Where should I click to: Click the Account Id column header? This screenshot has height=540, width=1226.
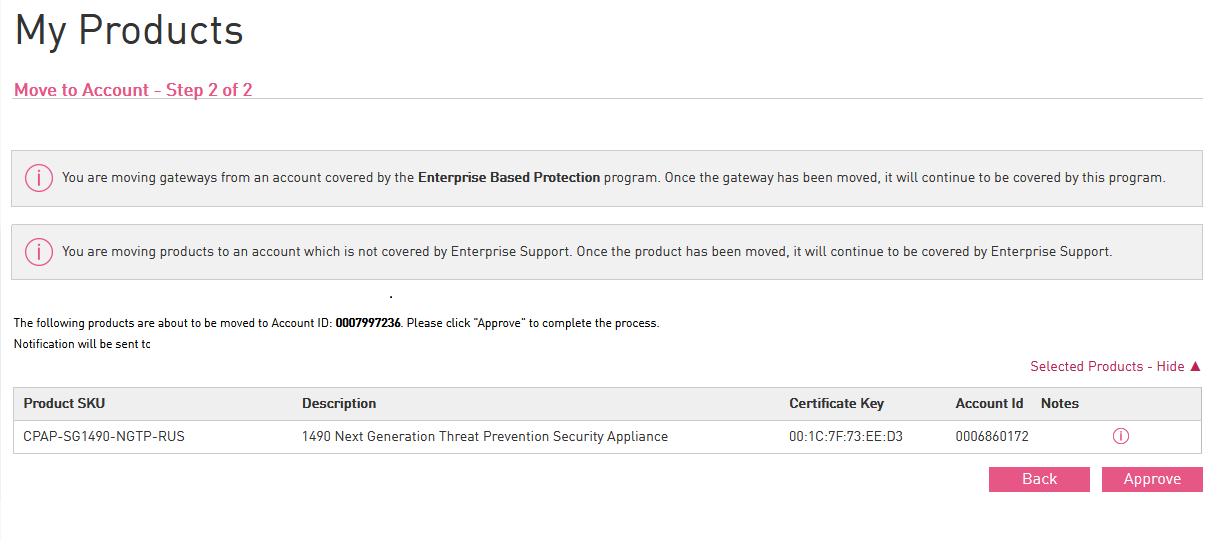click(x=989, y=404)
